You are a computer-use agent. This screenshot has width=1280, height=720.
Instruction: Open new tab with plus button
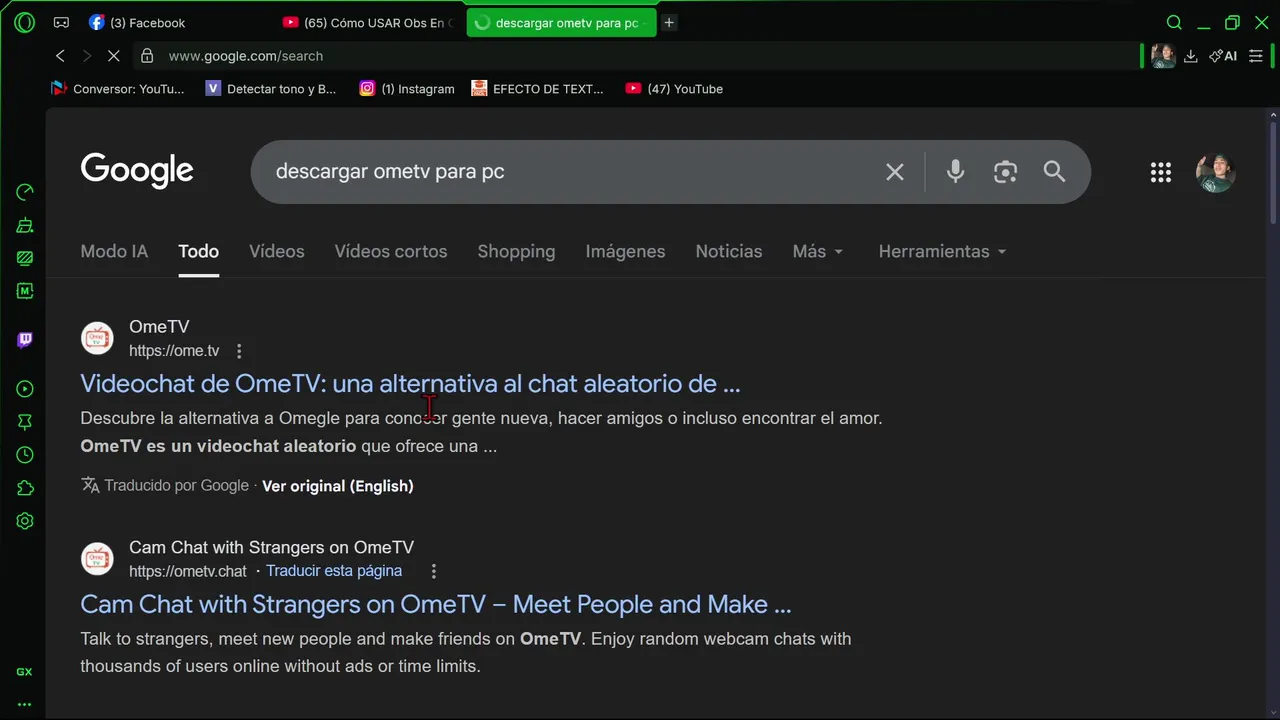click(669, 22)
